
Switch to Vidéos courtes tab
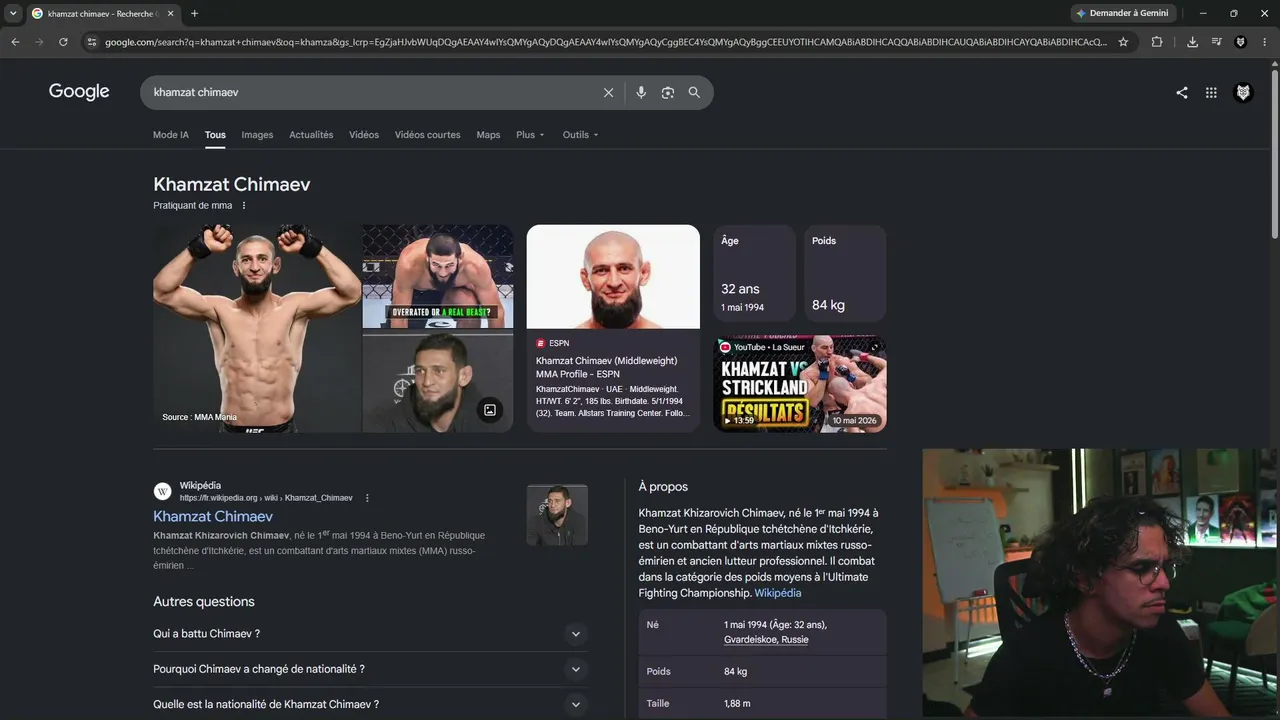click(x=428, y=135)
